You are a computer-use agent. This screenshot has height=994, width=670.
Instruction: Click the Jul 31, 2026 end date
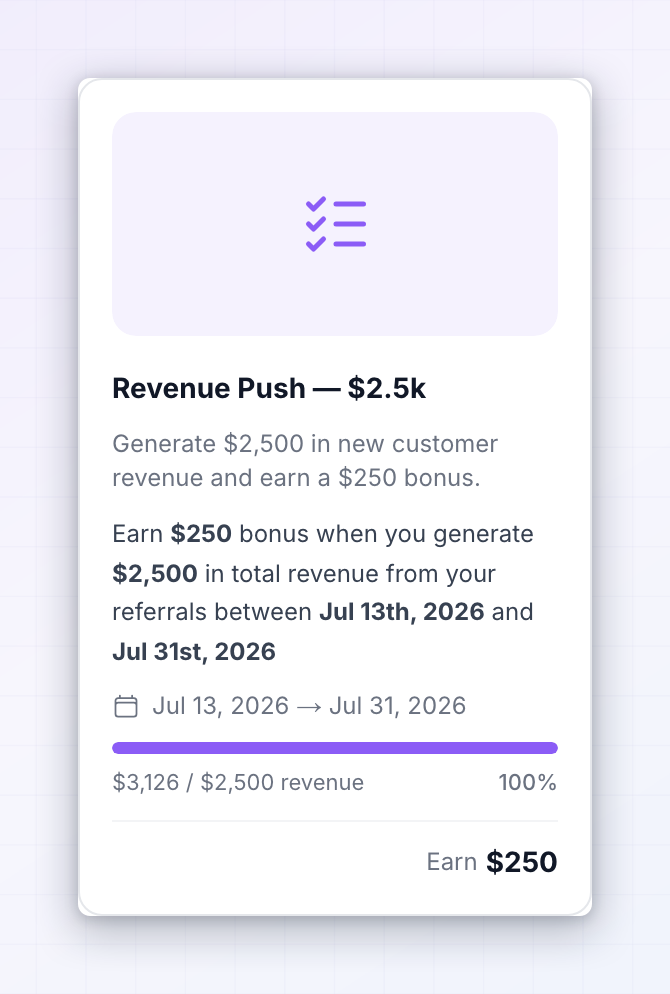397,706
